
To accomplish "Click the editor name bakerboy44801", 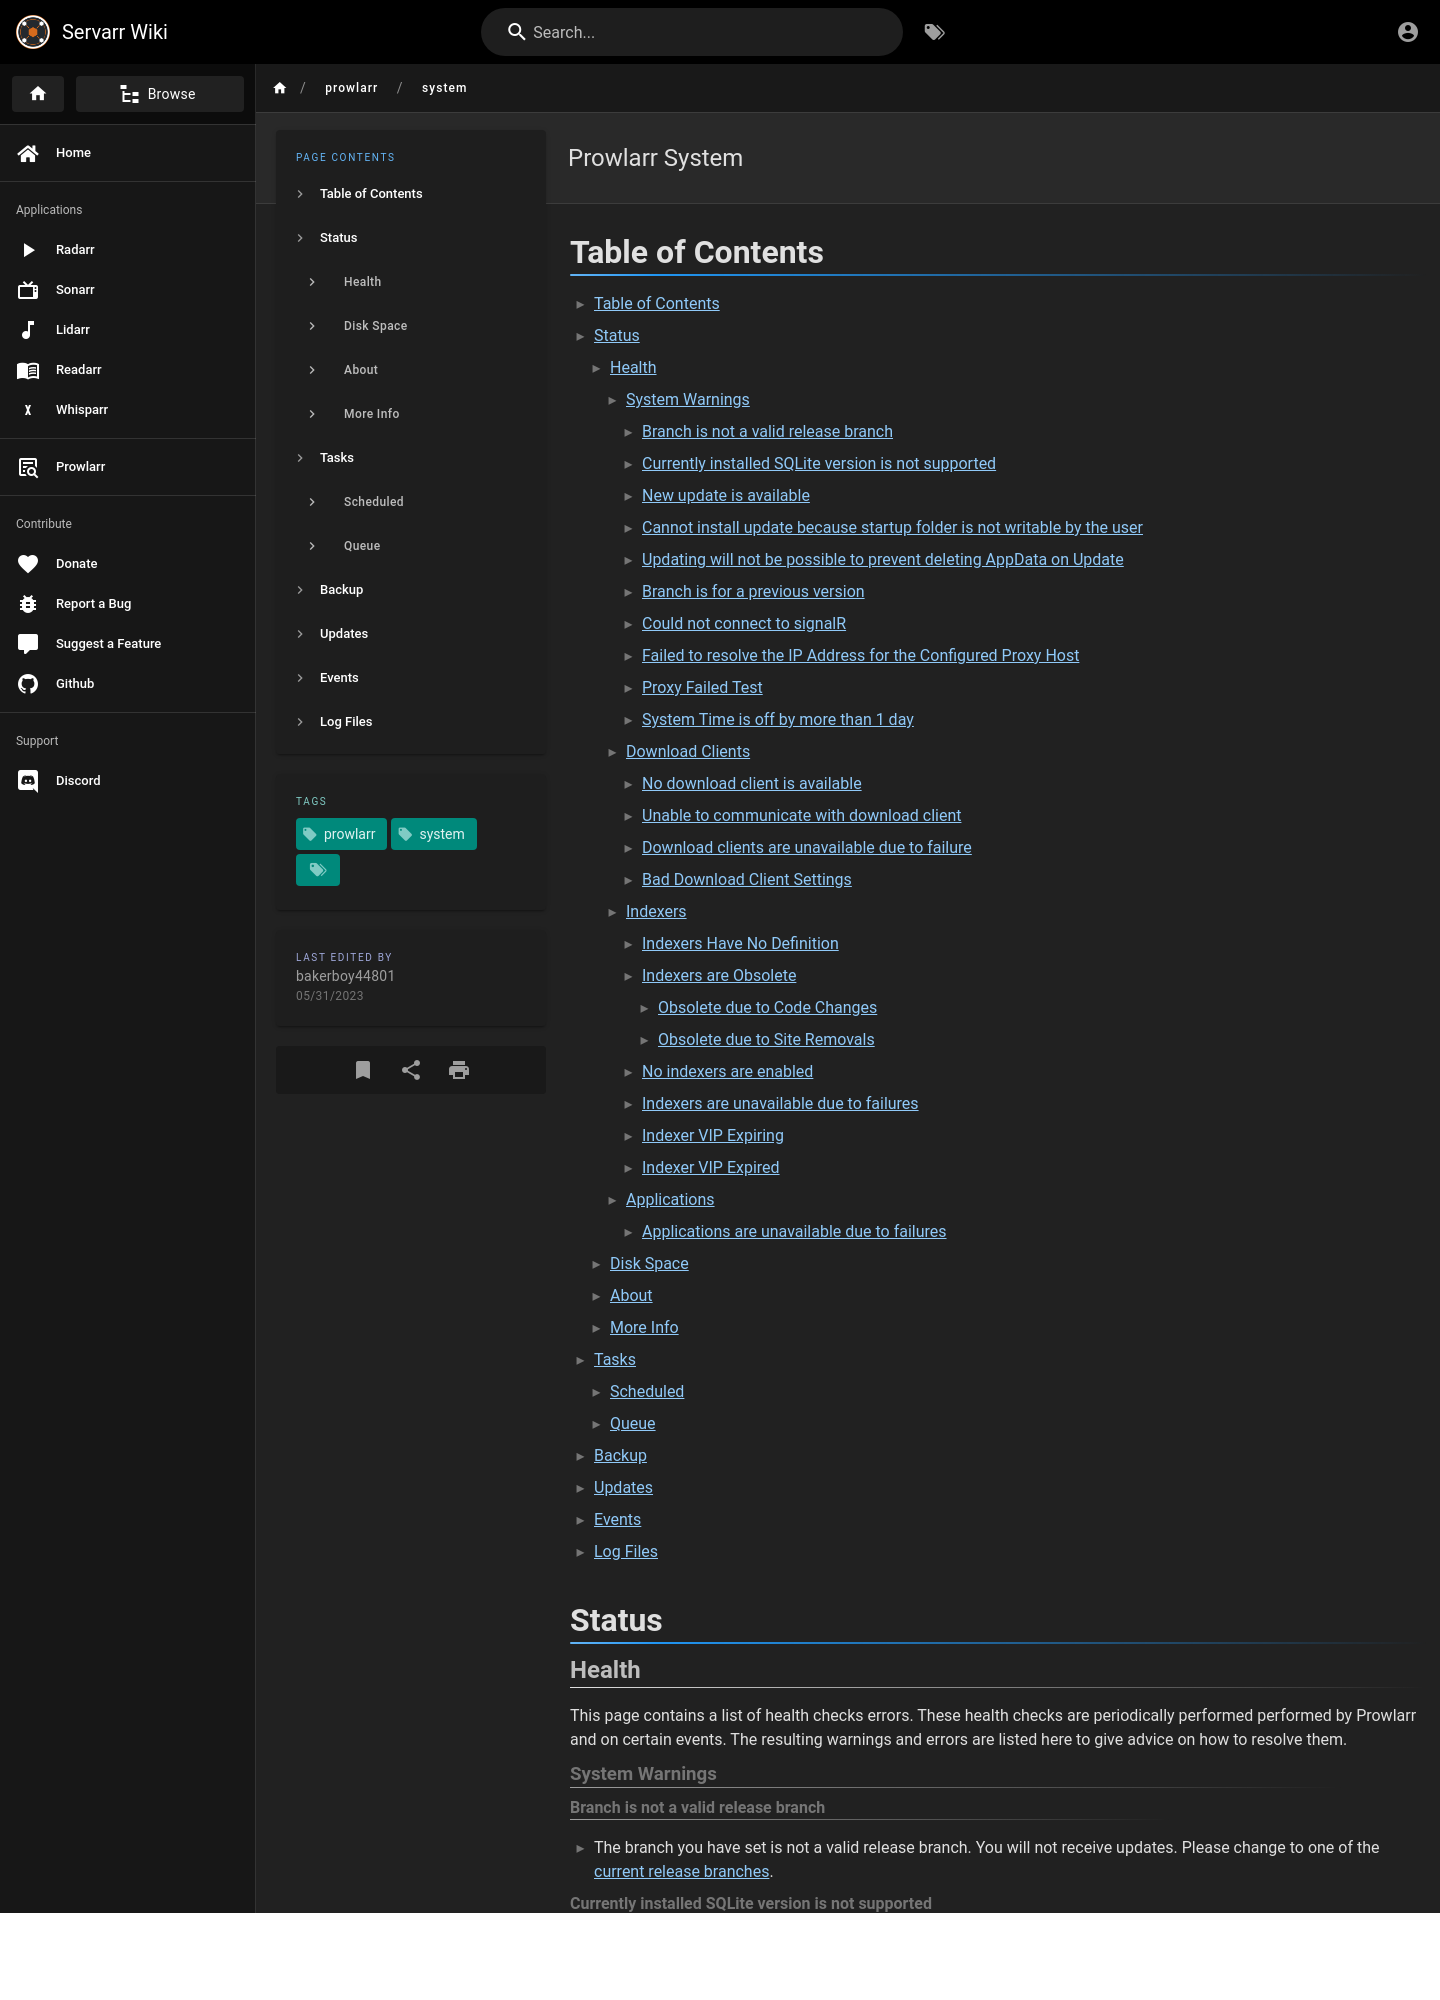I will 345,976.
